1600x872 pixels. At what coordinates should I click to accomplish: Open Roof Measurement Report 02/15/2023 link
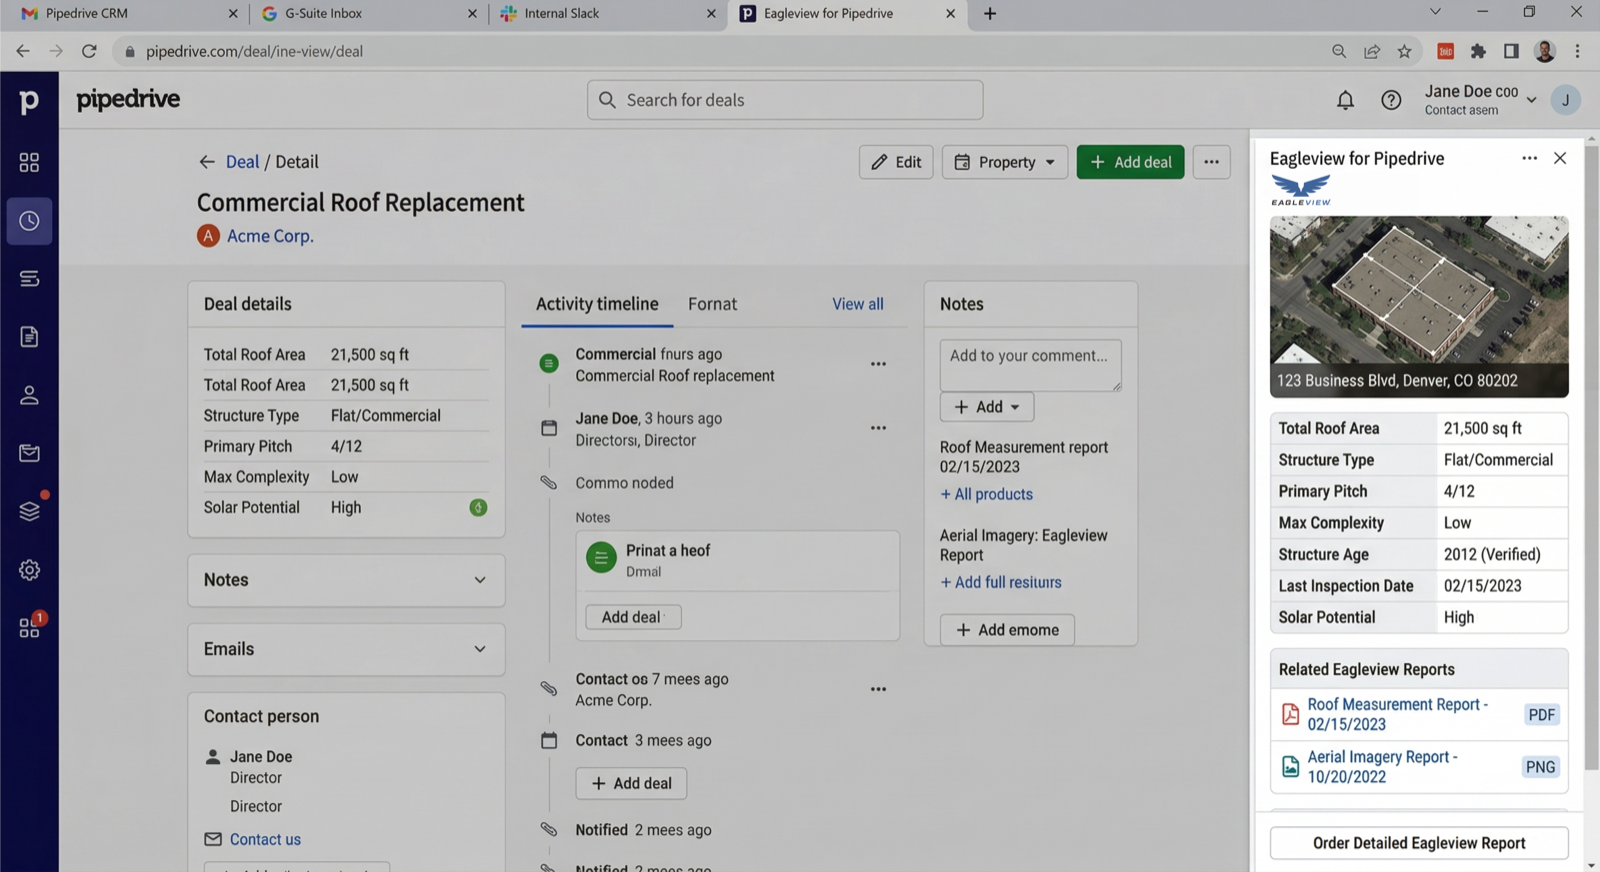pos(1397,714)
